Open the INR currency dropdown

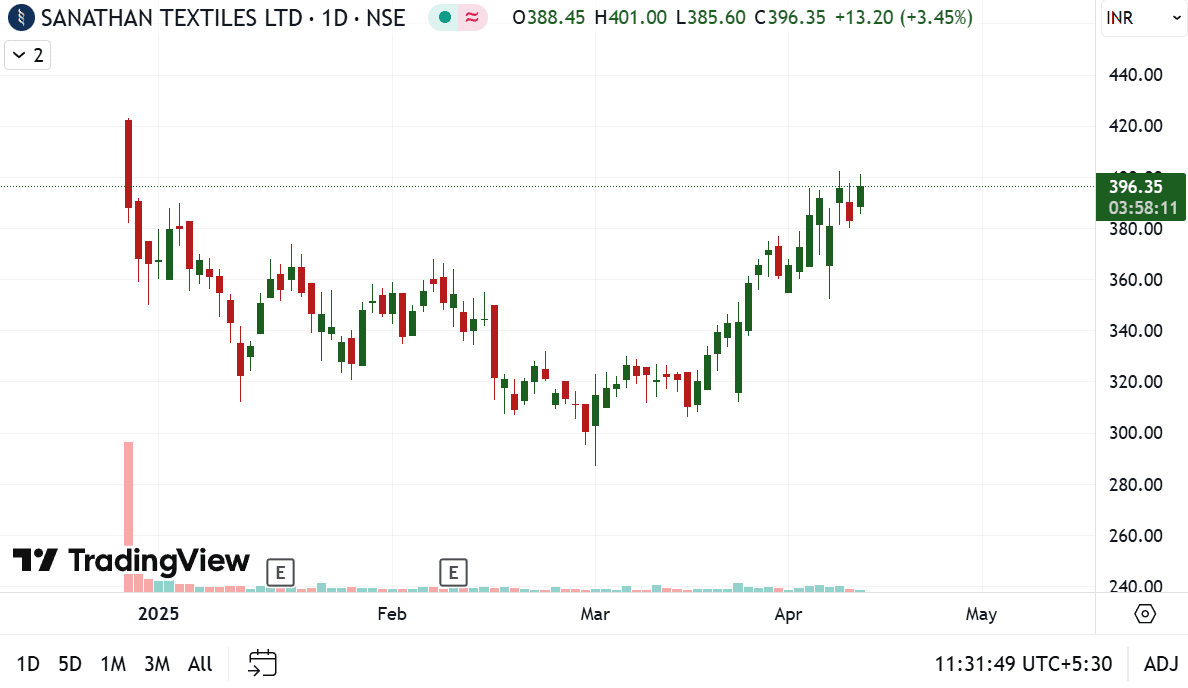[1143, 17]
